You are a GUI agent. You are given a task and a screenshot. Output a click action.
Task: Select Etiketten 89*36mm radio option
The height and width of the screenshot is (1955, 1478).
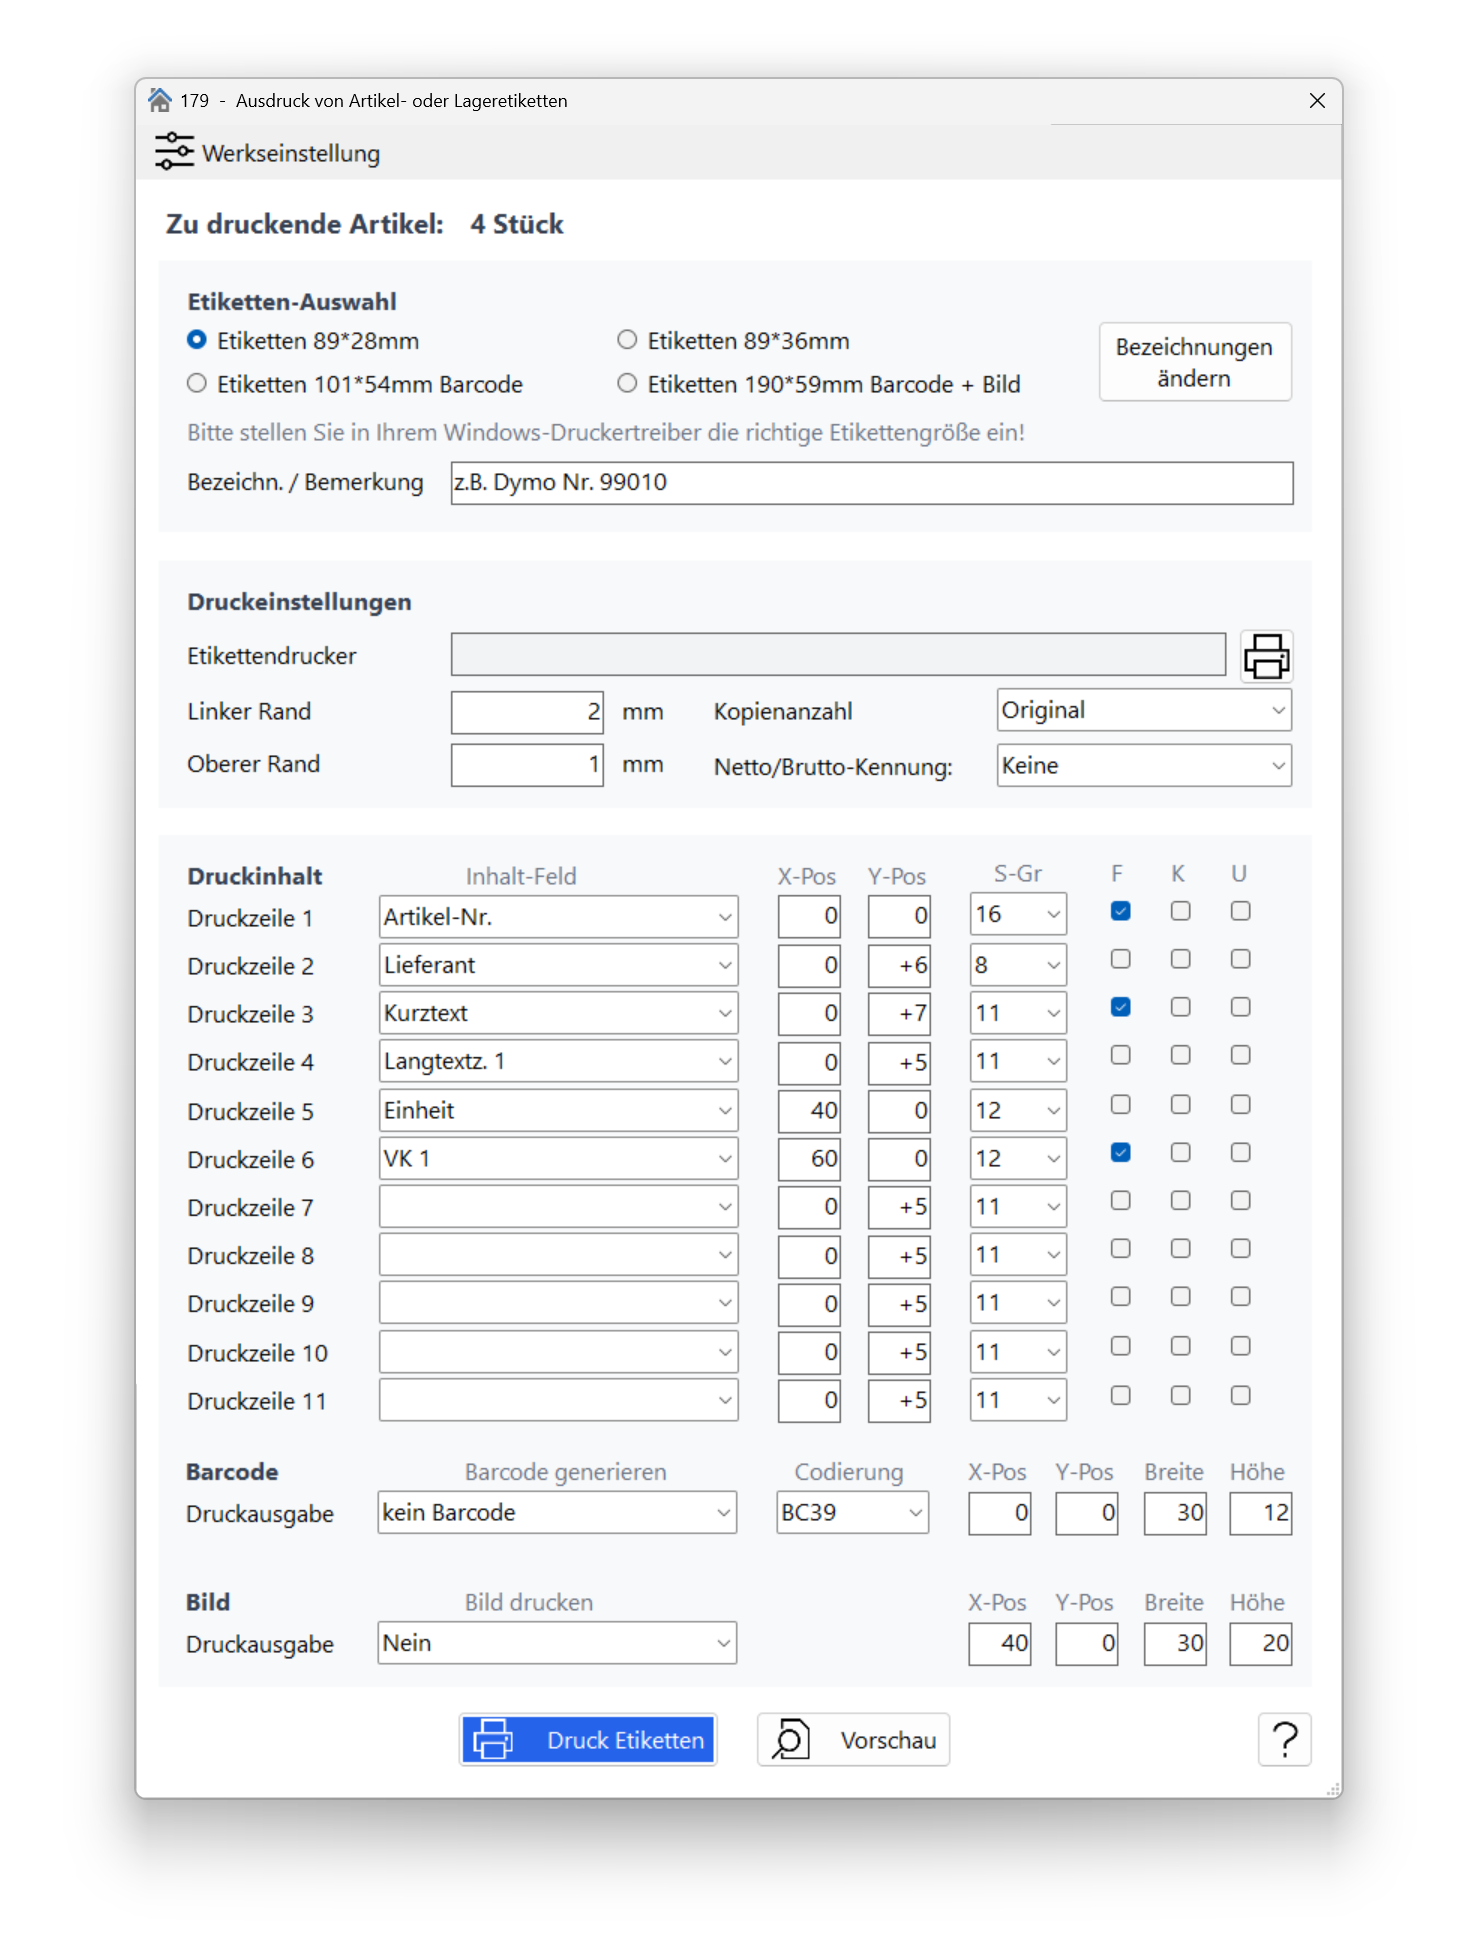coord(627,341)
